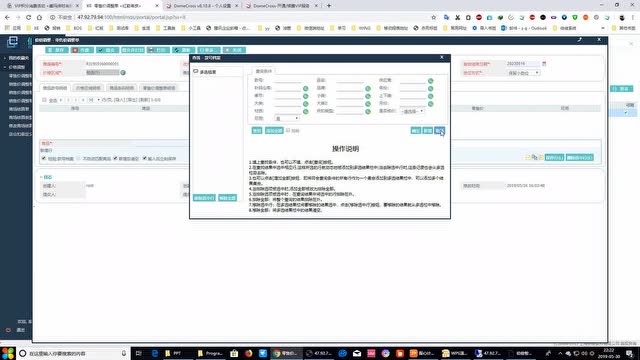Viewport: 640px width, 360px height.
Task: Click browser reload icon
Action: pyautogui.click(x=29, y=18)
